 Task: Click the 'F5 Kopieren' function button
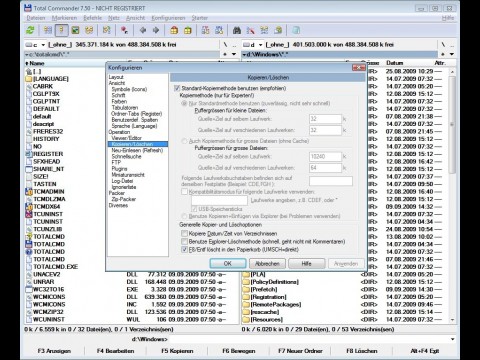(177, 351)
